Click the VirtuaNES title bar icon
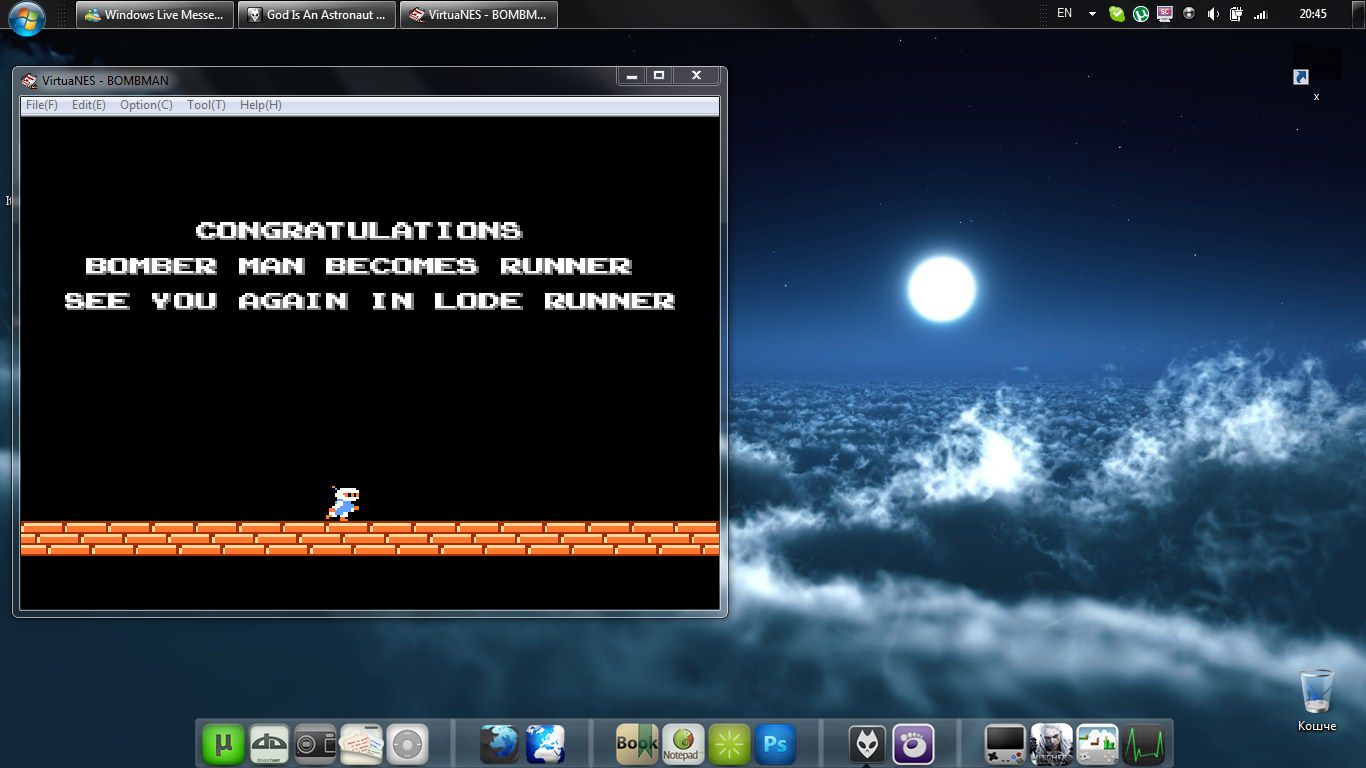 30,81
